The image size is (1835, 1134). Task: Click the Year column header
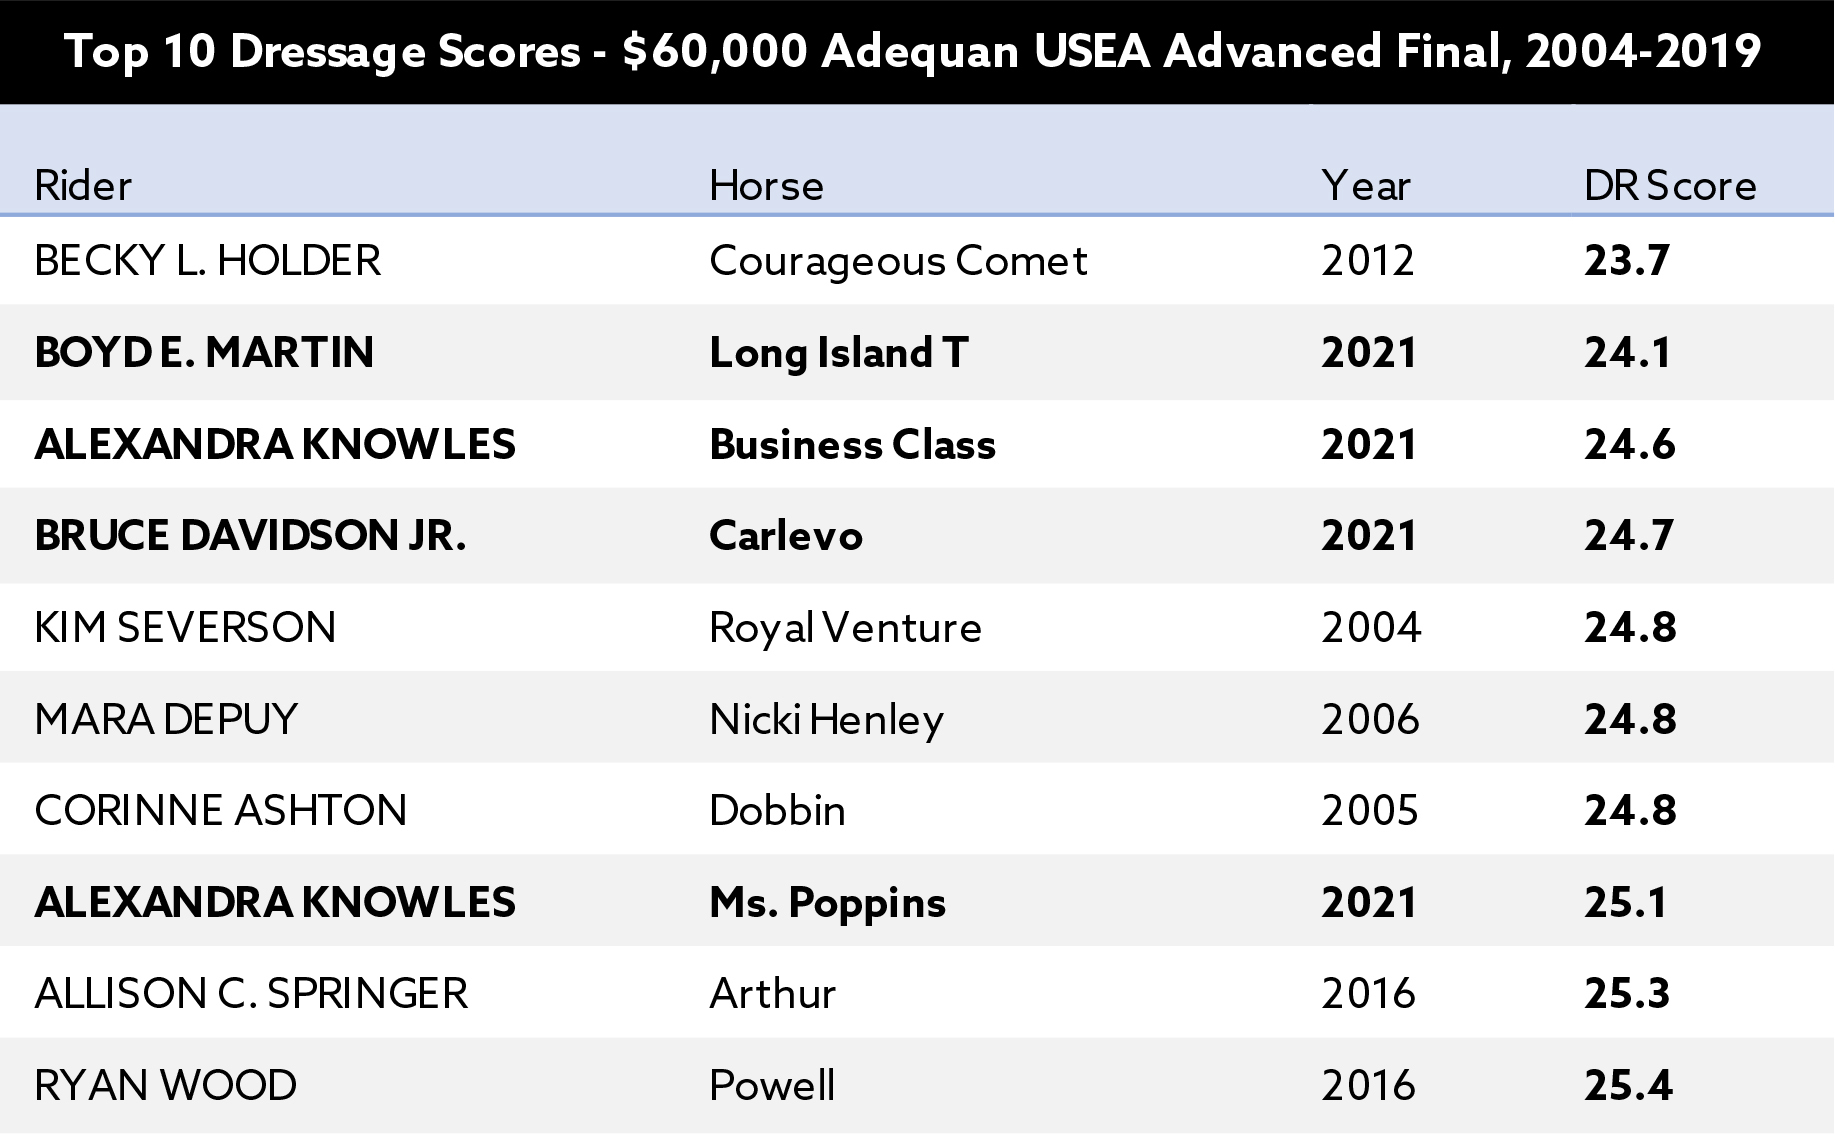pos(1365,186)
